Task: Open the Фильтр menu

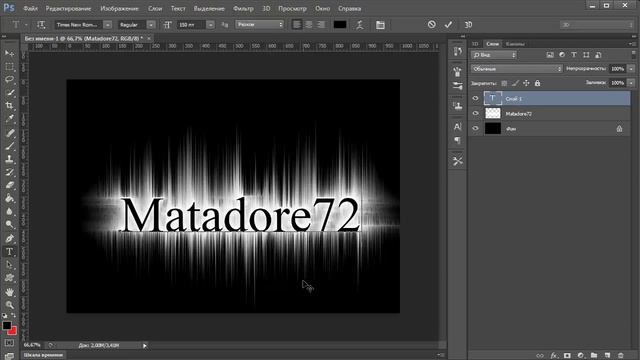Action: (x=243, y=8)
